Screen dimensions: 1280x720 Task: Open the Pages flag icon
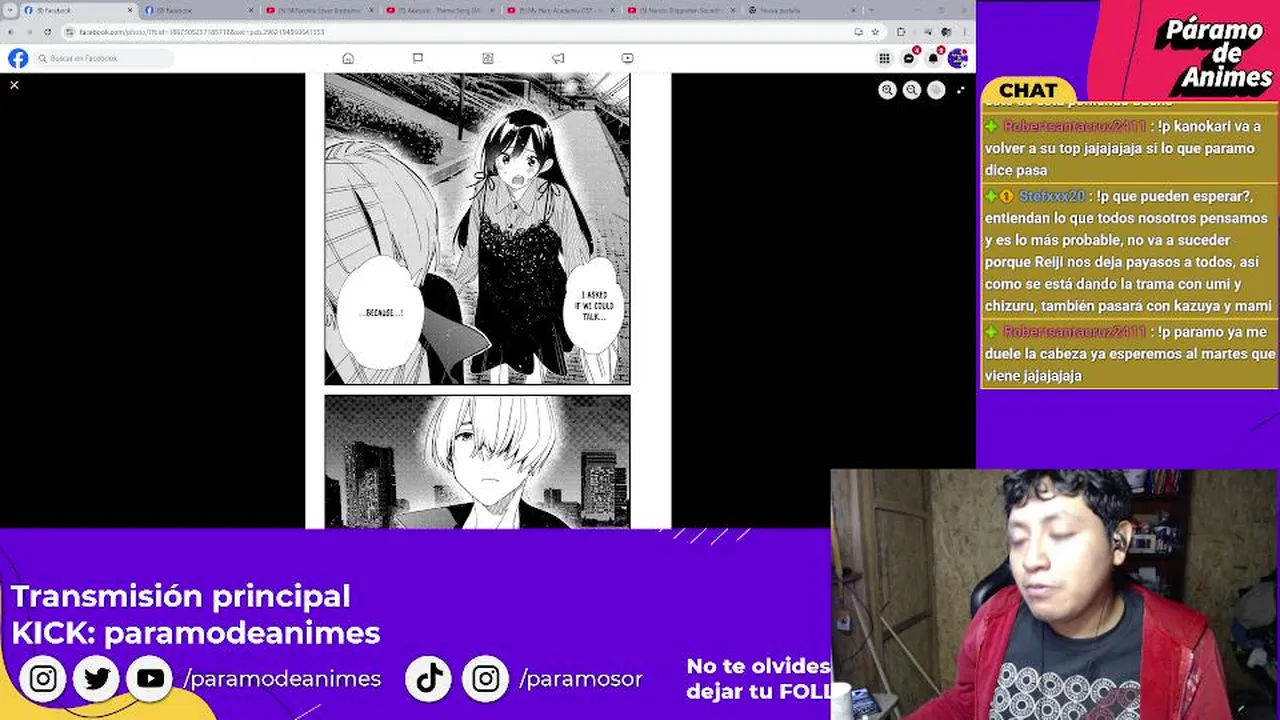pos(418,58)
